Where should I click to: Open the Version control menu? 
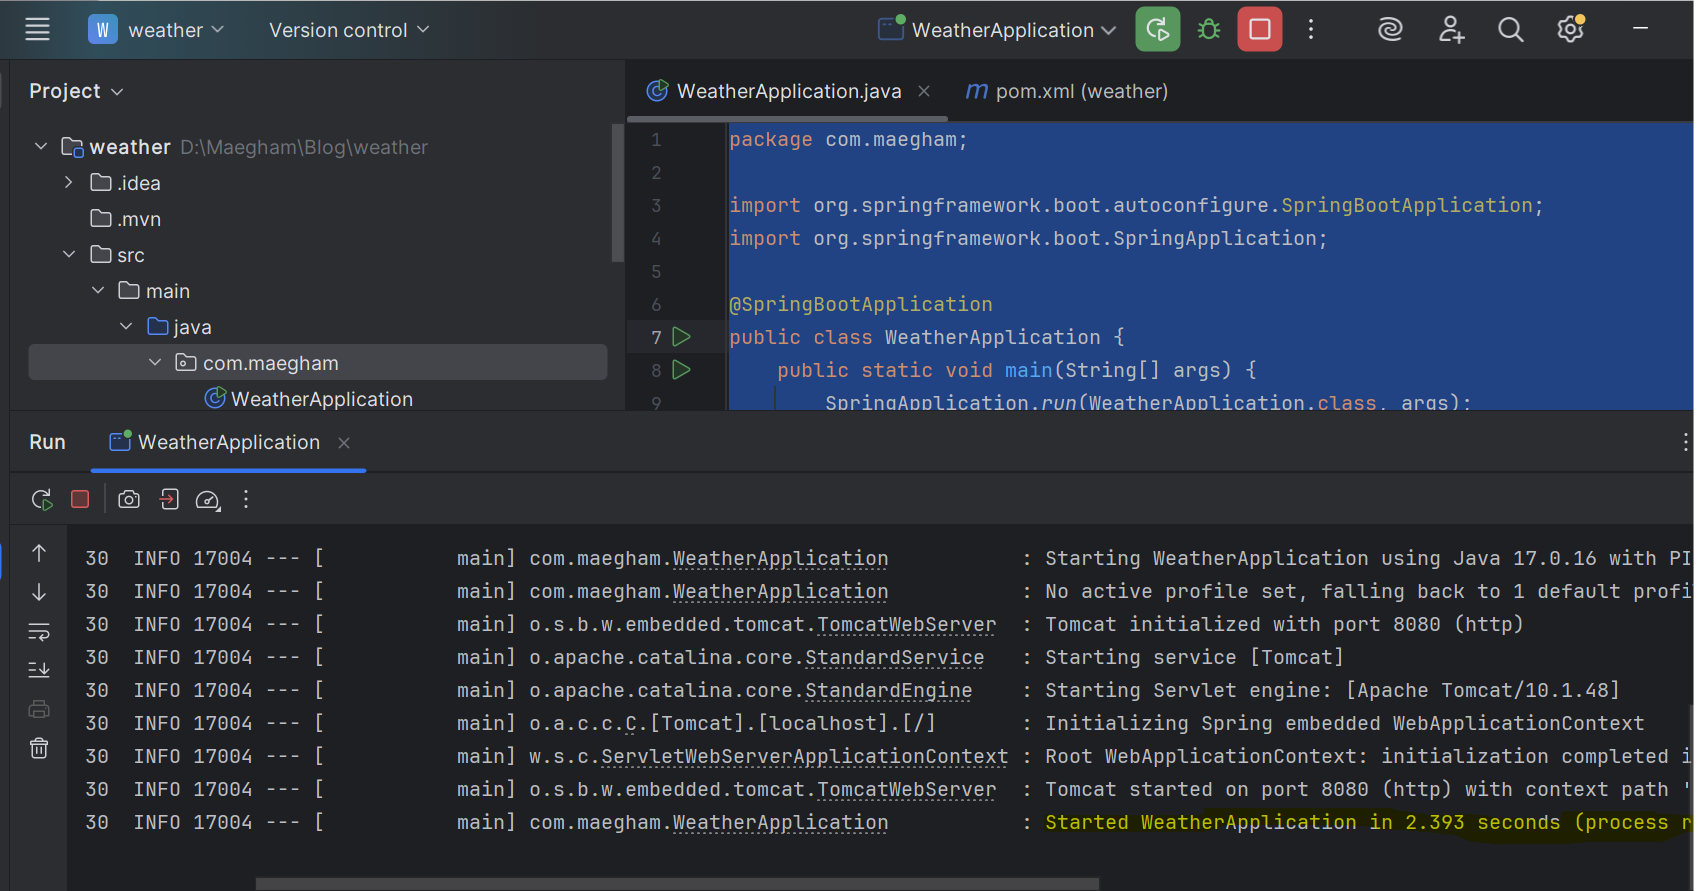pos(349,30)
